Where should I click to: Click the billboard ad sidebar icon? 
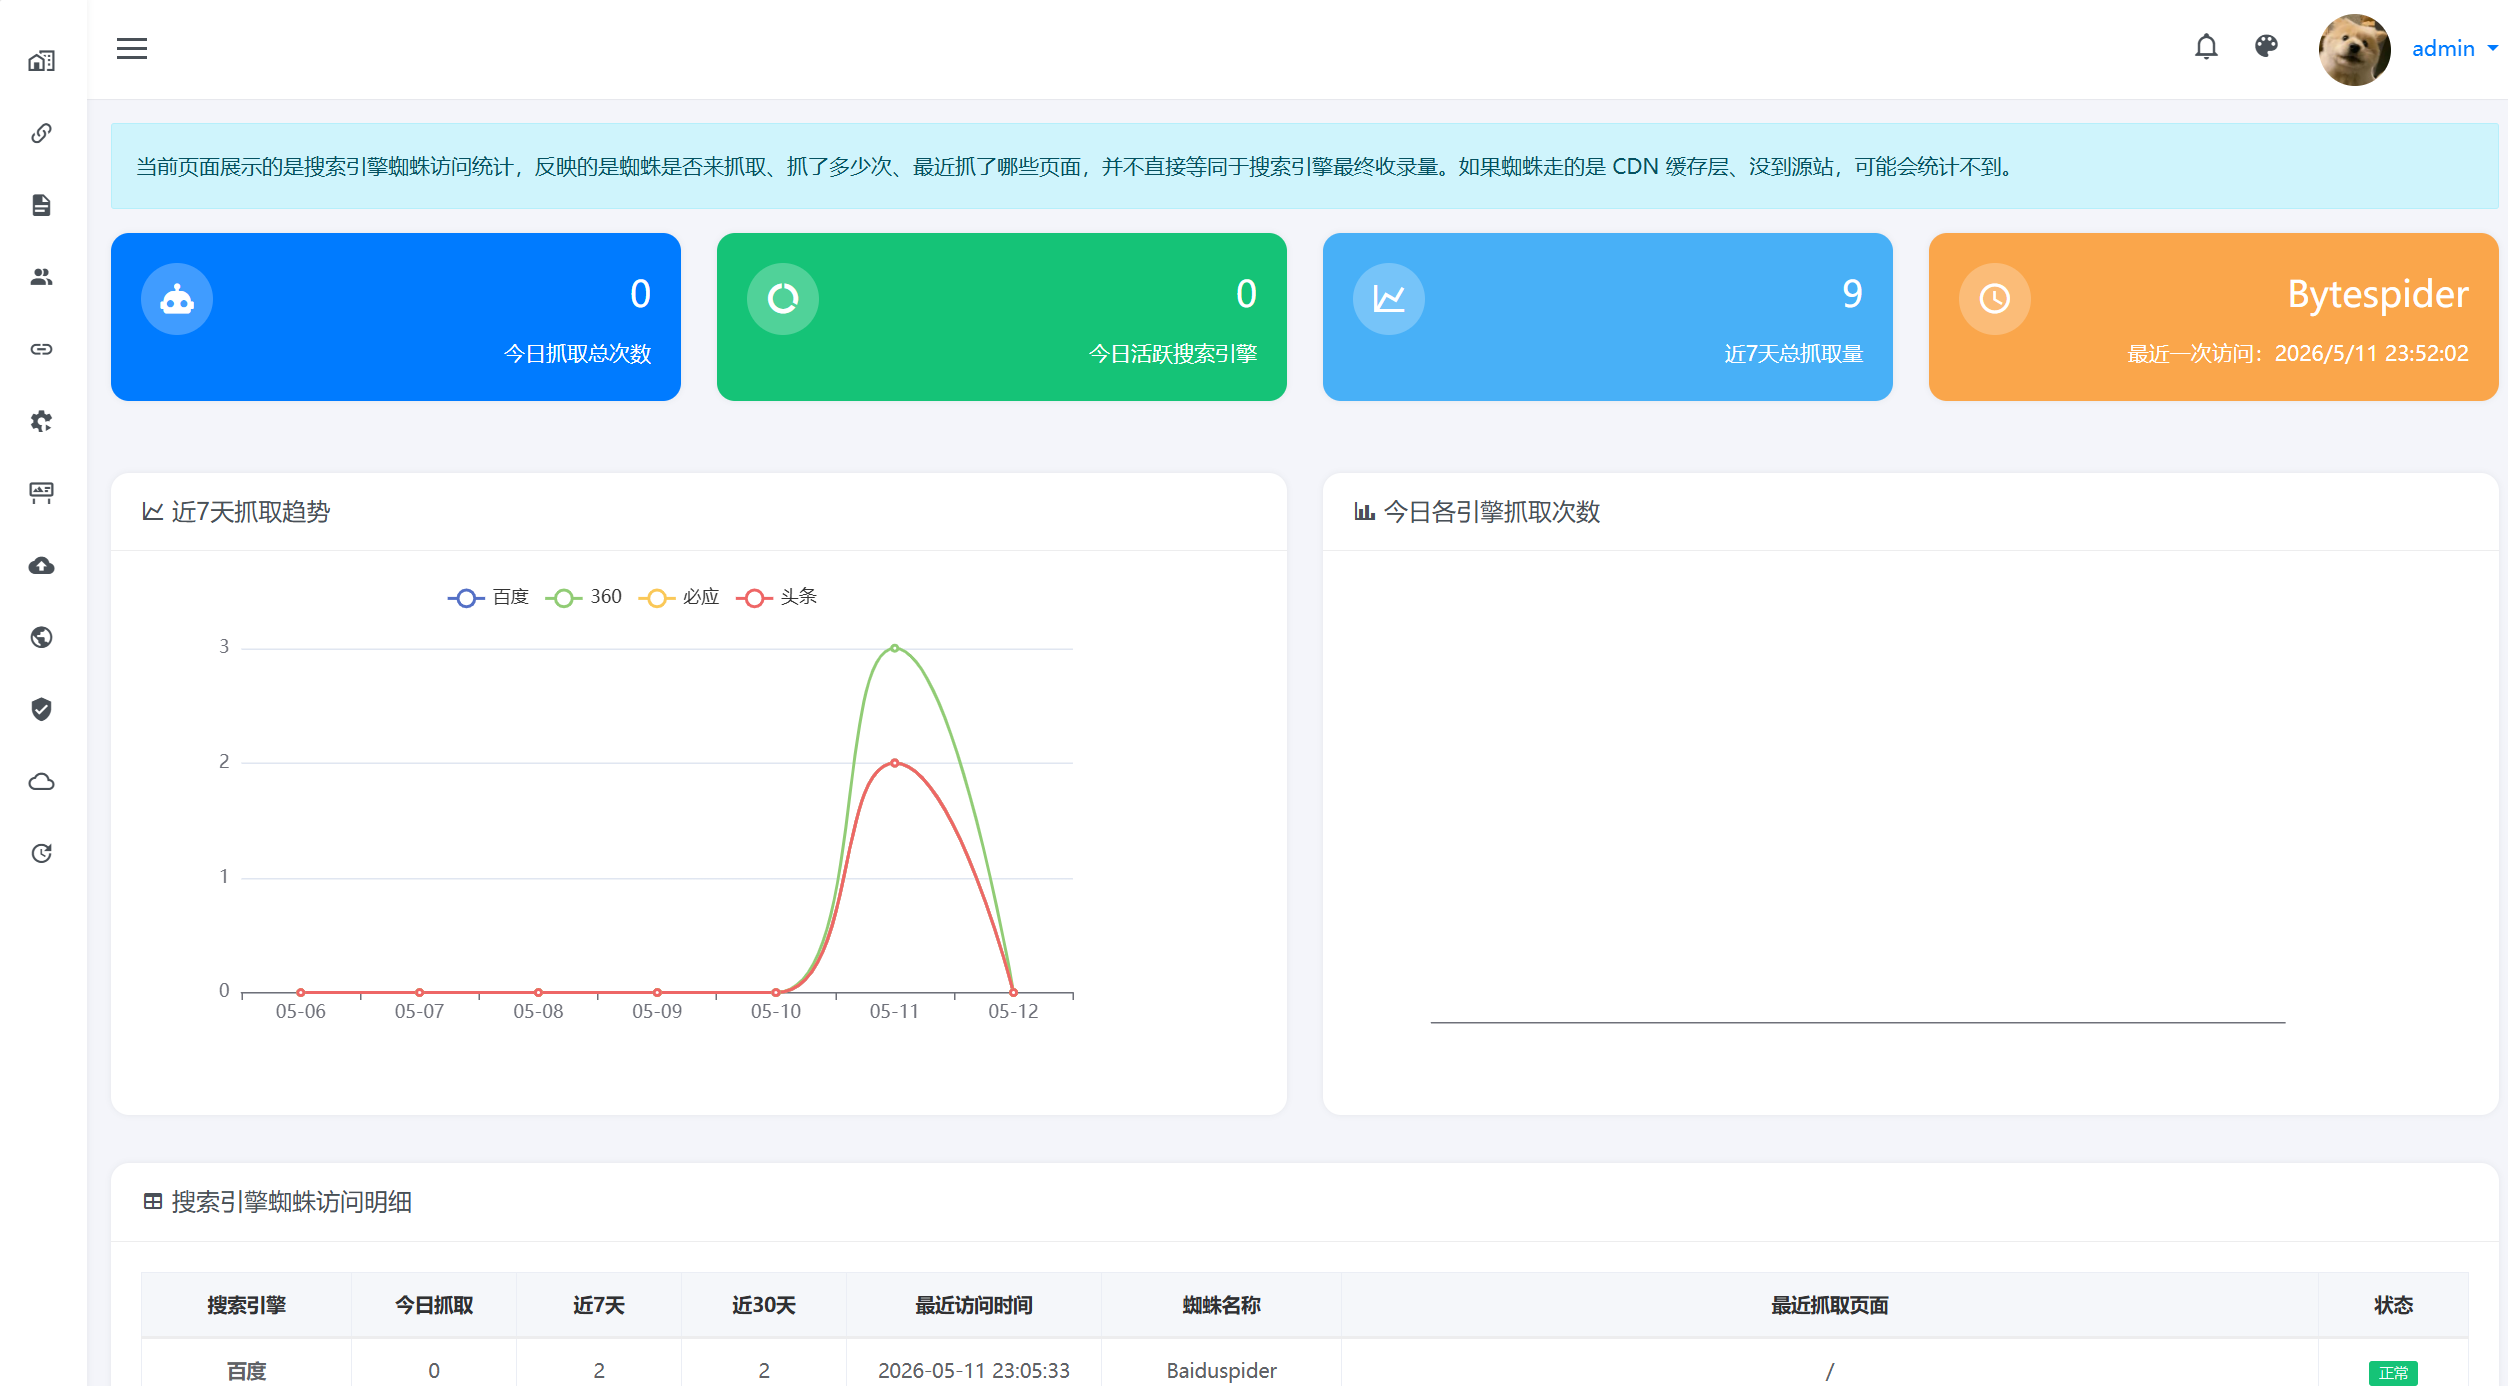[x=41, y=493]
